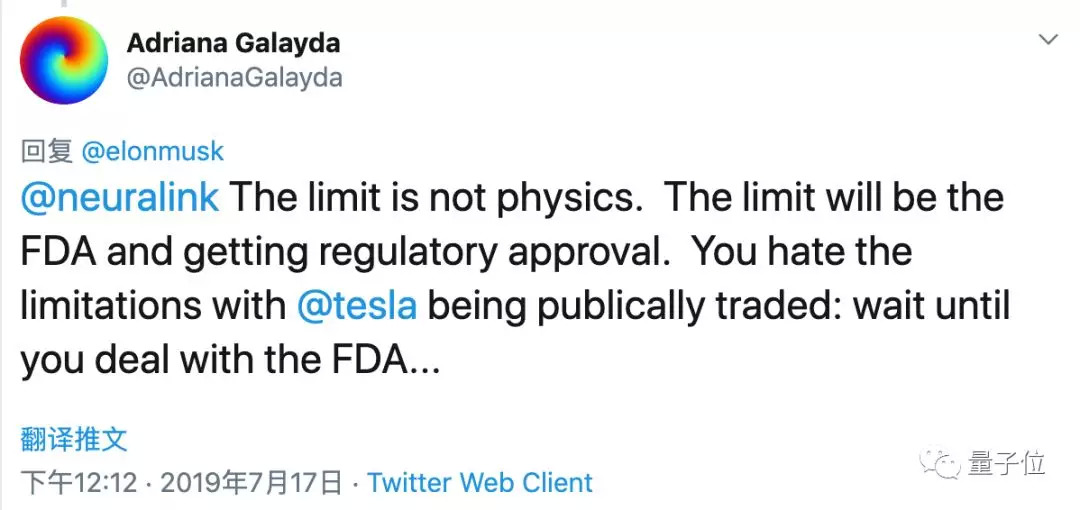Click the last line ending "the FDA..."
The image size is (1080, 510).
[230, 359]
